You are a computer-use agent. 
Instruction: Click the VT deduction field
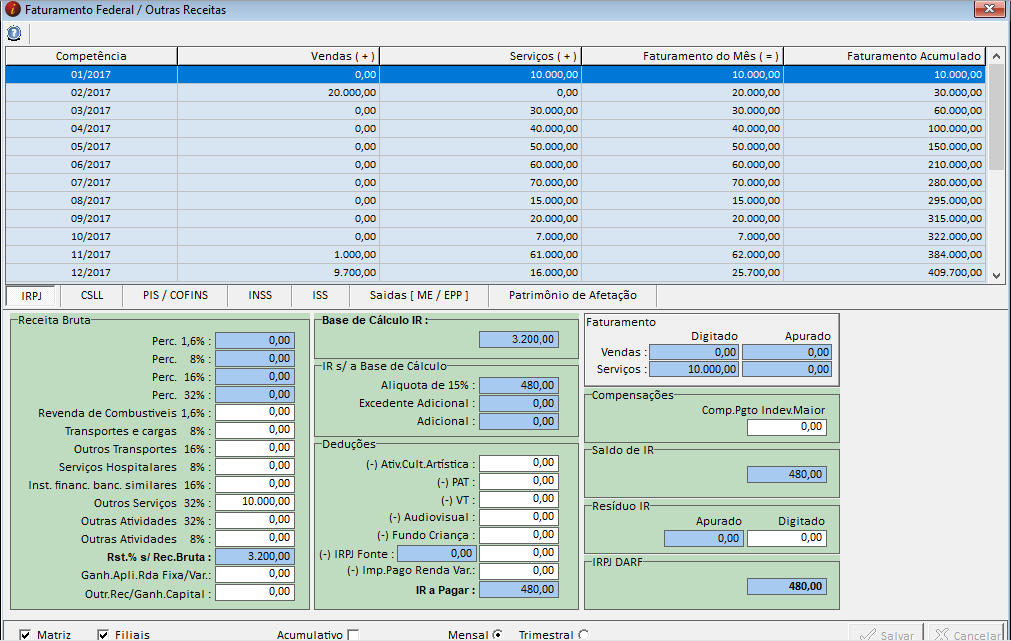519,499
